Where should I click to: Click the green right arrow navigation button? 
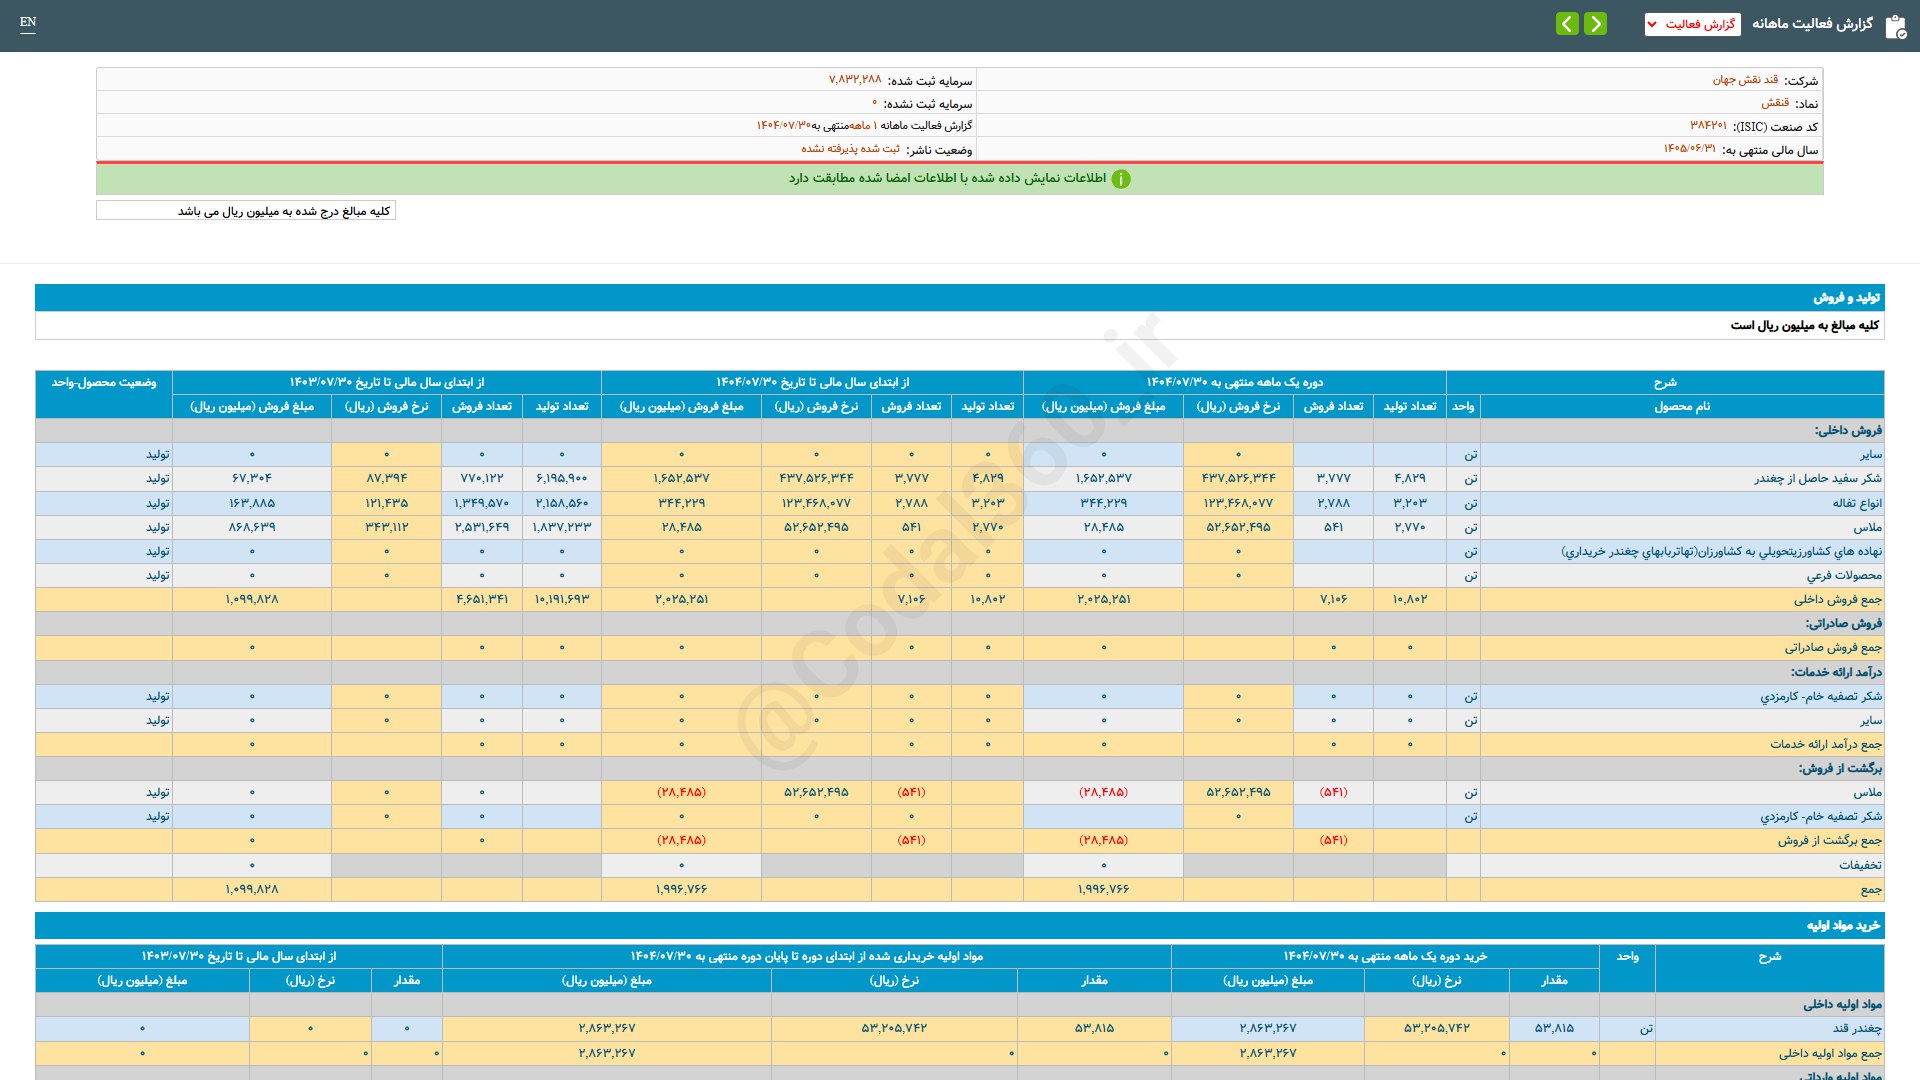[x=1596, y=24]
